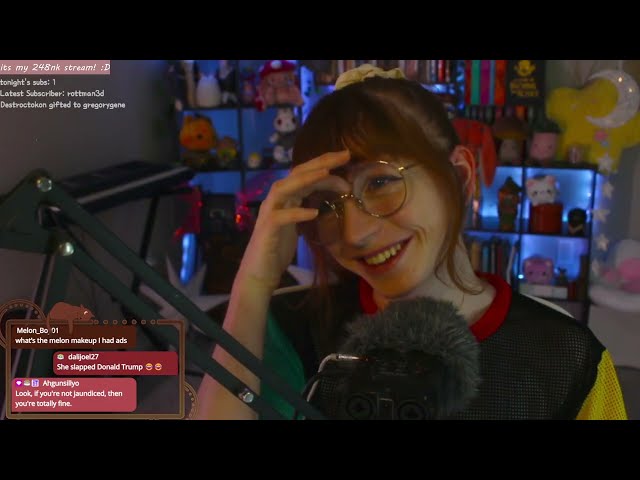This screenshot has width=640, height=480.
Task: Click the "its my 248nk stream! :D" banner
Action: 55,67
